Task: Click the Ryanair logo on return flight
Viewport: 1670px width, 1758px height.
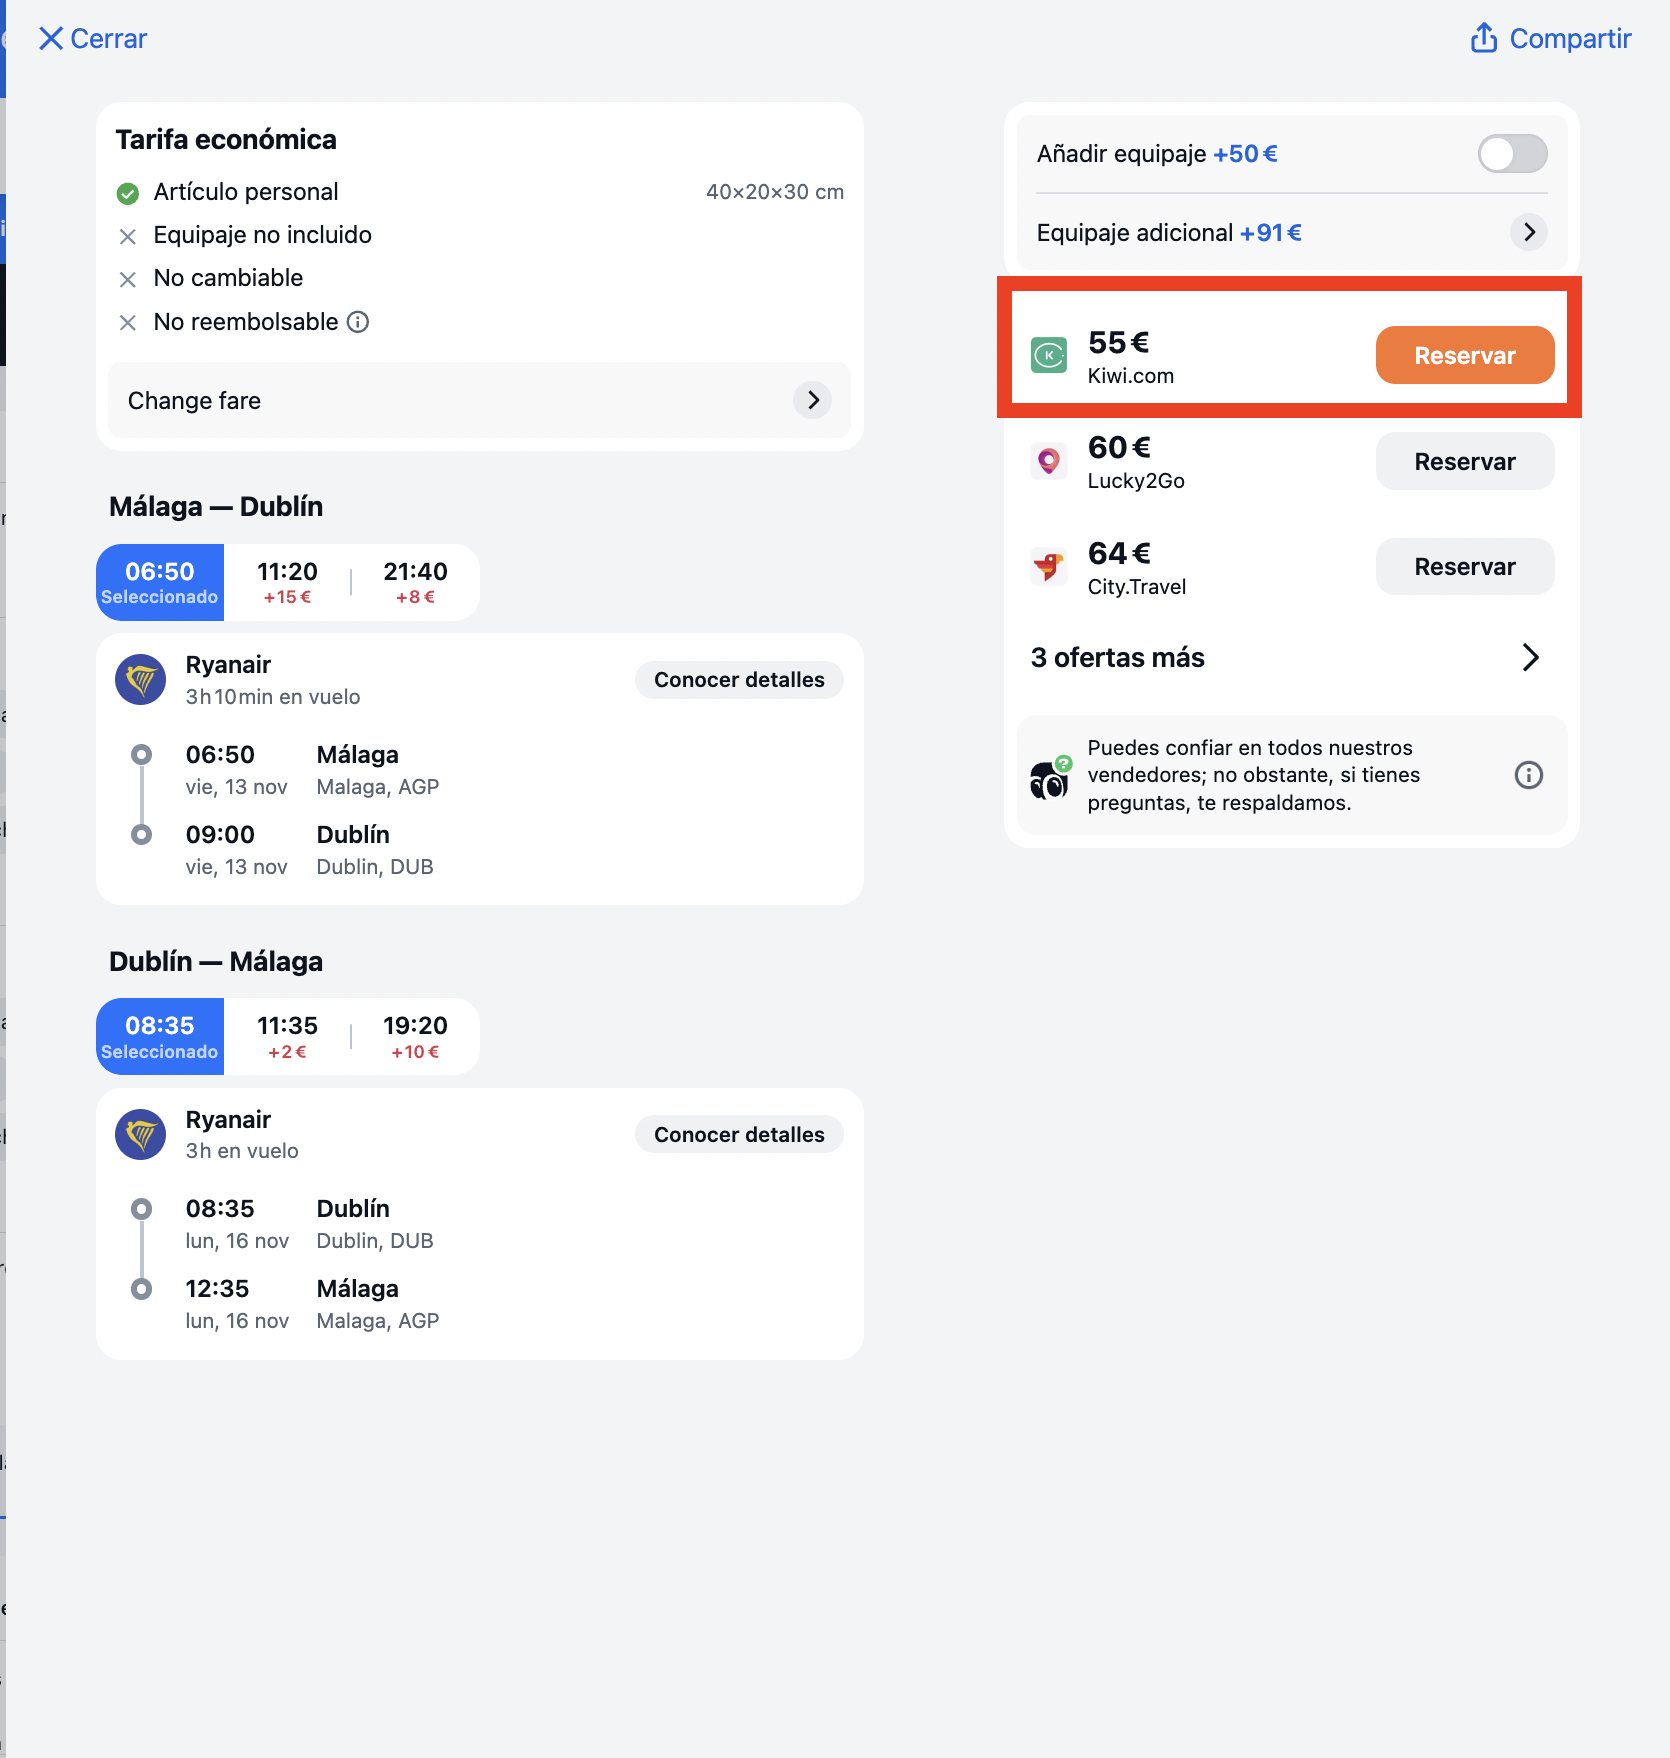Action: click(141, 1134)
